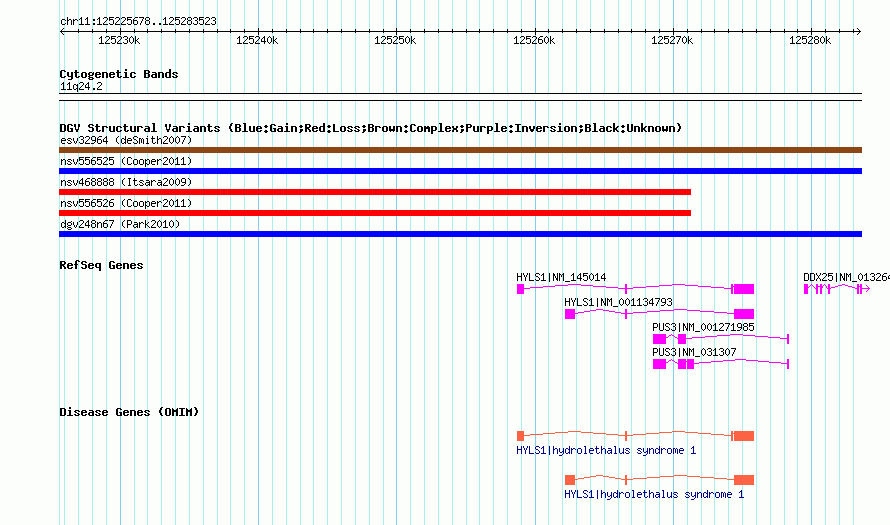
Task: Click first exon of PUS3 NM_001271985 glyph
Action: (x=660, y=339)
